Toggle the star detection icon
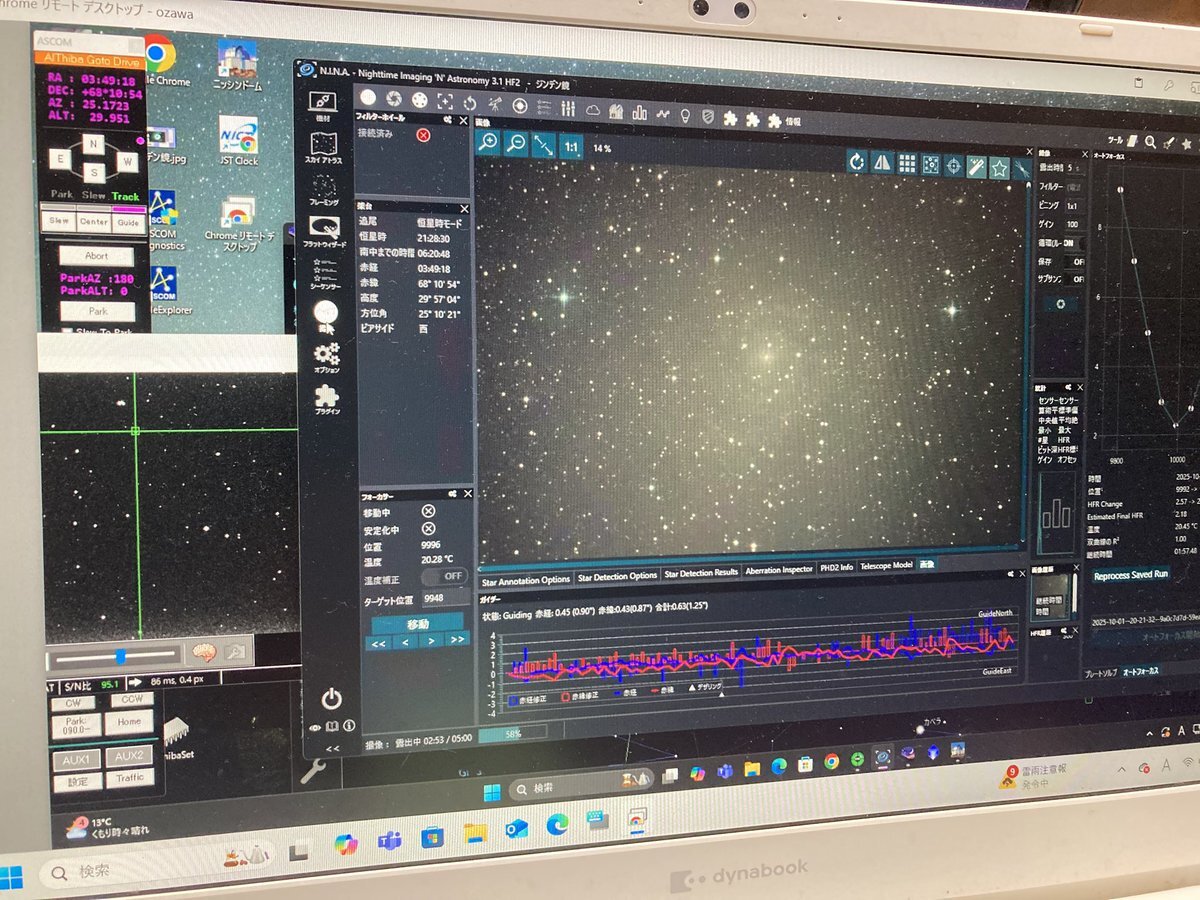 tap(999, 168)
